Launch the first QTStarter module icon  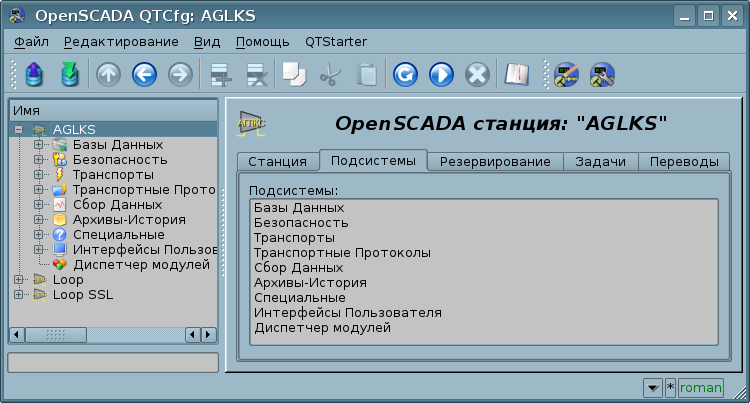pos(566,75)
